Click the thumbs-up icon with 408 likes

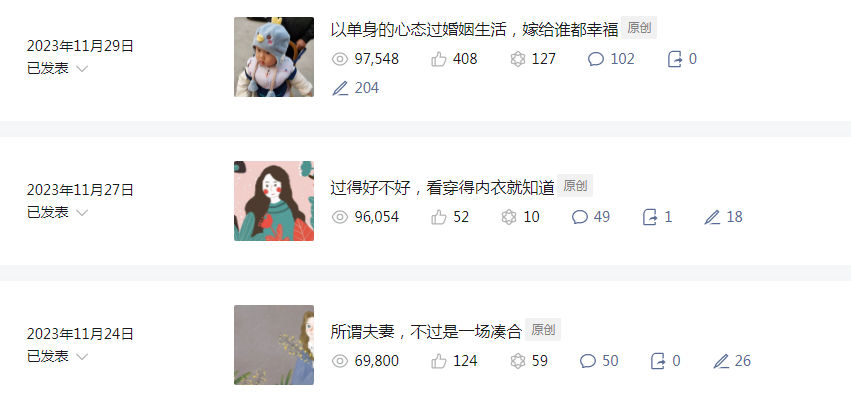coord(439,59)
